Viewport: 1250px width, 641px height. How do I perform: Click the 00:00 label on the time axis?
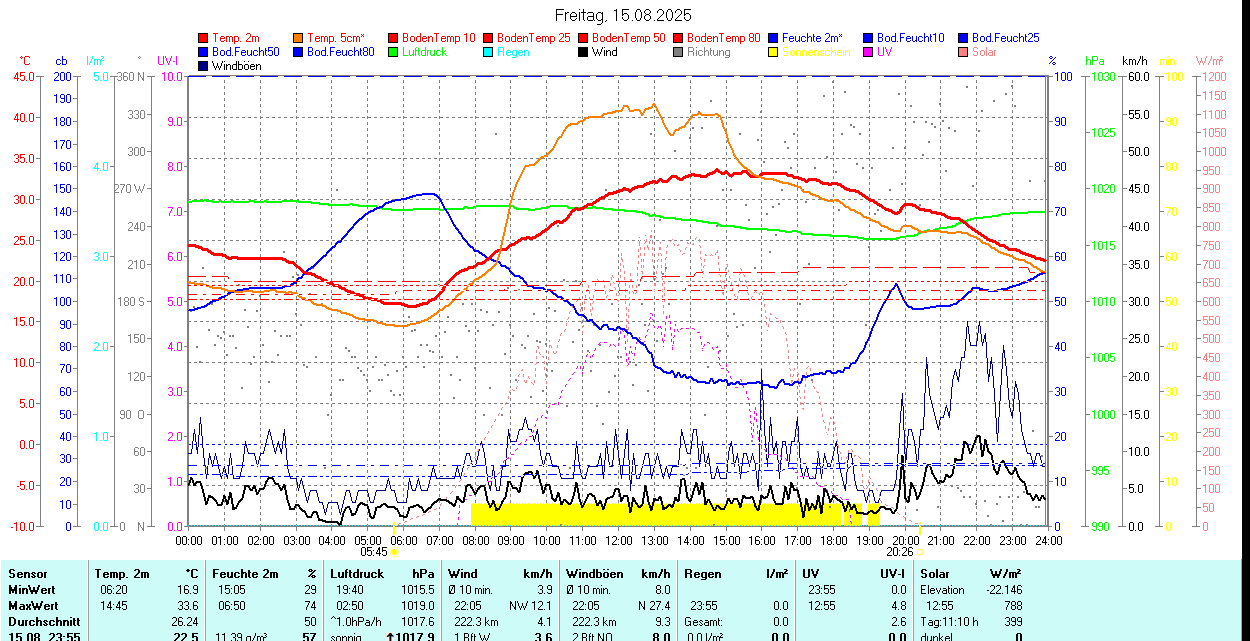point(189,540)
